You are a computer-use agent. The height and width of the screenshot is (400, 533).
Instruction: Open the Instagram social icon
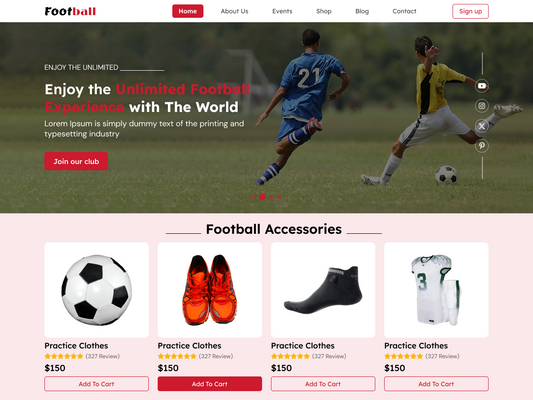tap(482, 106)
